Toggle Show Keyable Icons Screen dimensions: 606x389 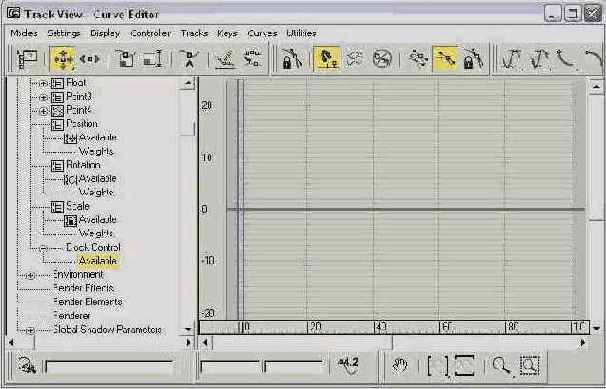point(382,59)
